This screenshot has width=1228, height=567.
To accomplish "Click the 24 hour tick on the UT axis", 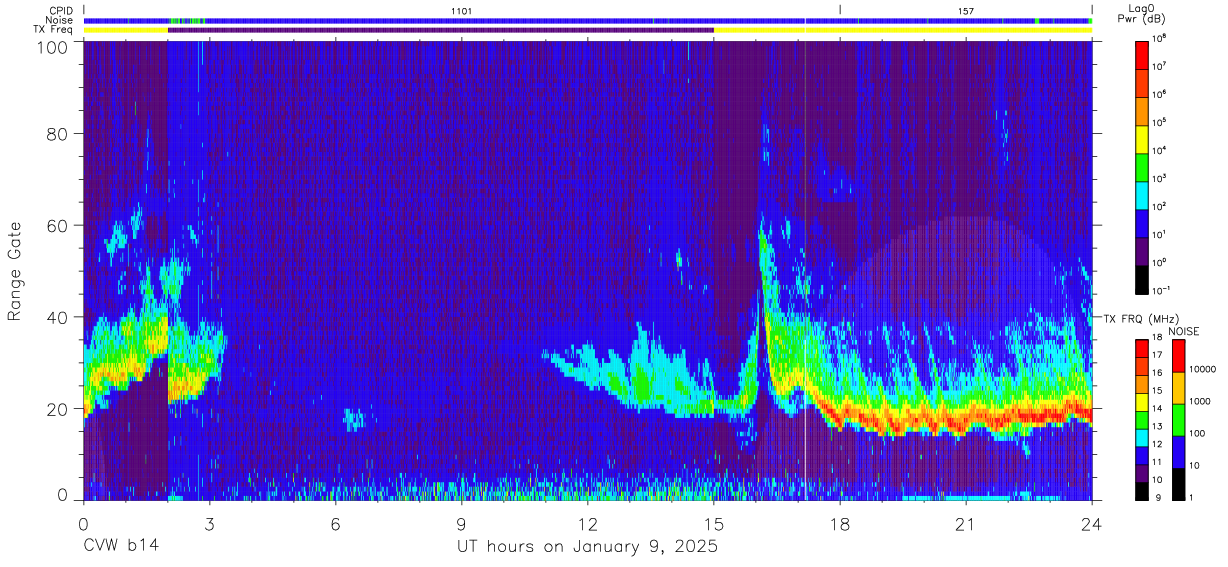I will pos(1092,523).
